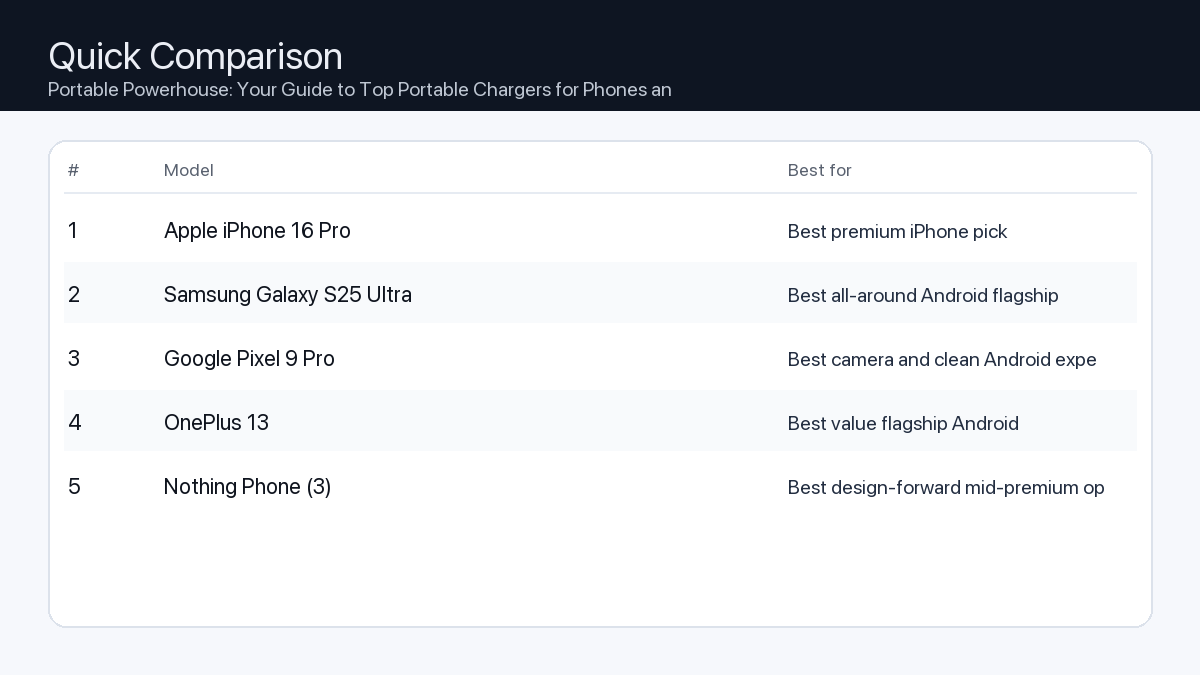Click the Portable Powerhouse subtitle text
The image size is (1200, 675).
pos(359,90)
